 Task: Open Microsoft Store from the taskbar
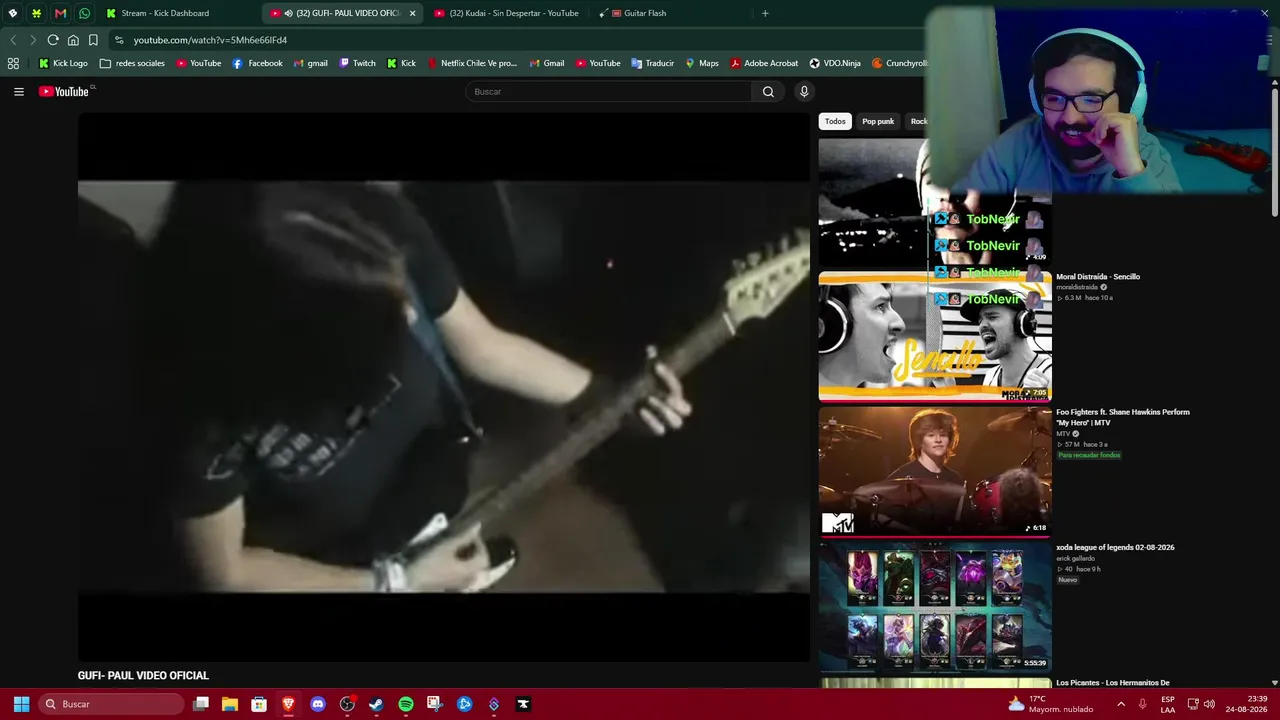tap(259, 704)
